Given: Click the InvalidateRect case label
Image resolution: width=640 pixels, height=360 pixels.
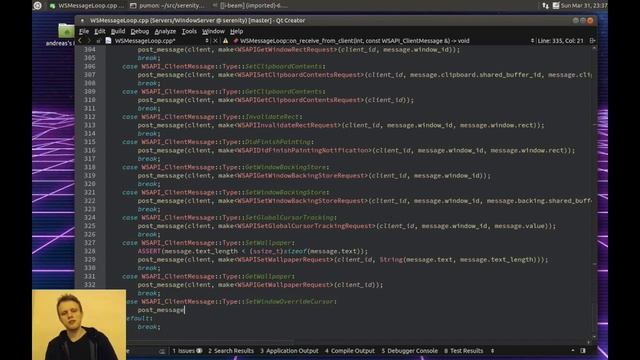Looking at the screenshot, I should coord(272,117).
